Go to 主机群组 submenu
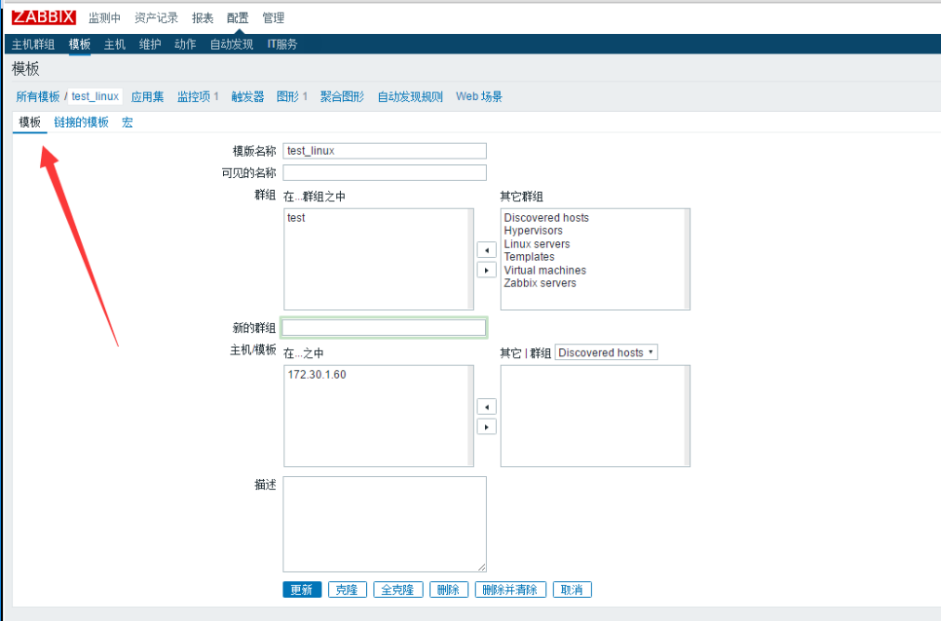Image resolution: width=941 pixels, height=621 pixels. pos(33,44)
